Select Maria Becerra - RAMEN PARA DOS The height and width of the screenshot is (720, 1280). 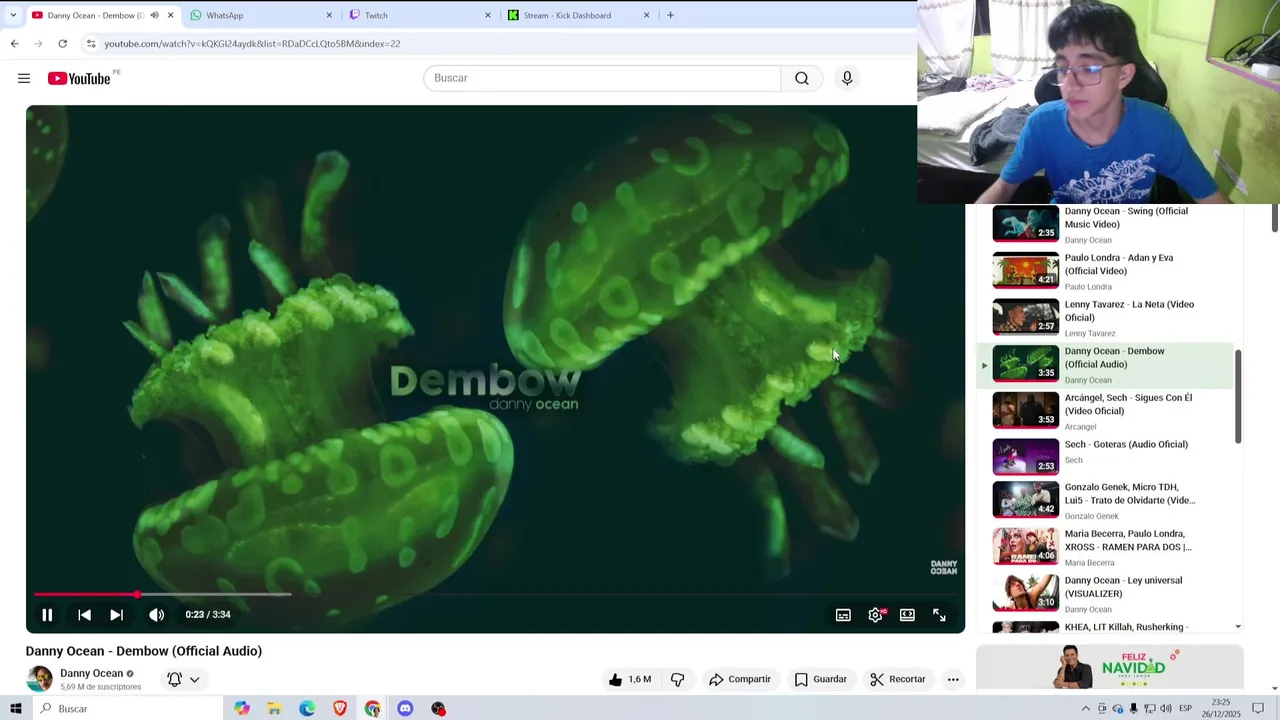tap(1105, 547)
